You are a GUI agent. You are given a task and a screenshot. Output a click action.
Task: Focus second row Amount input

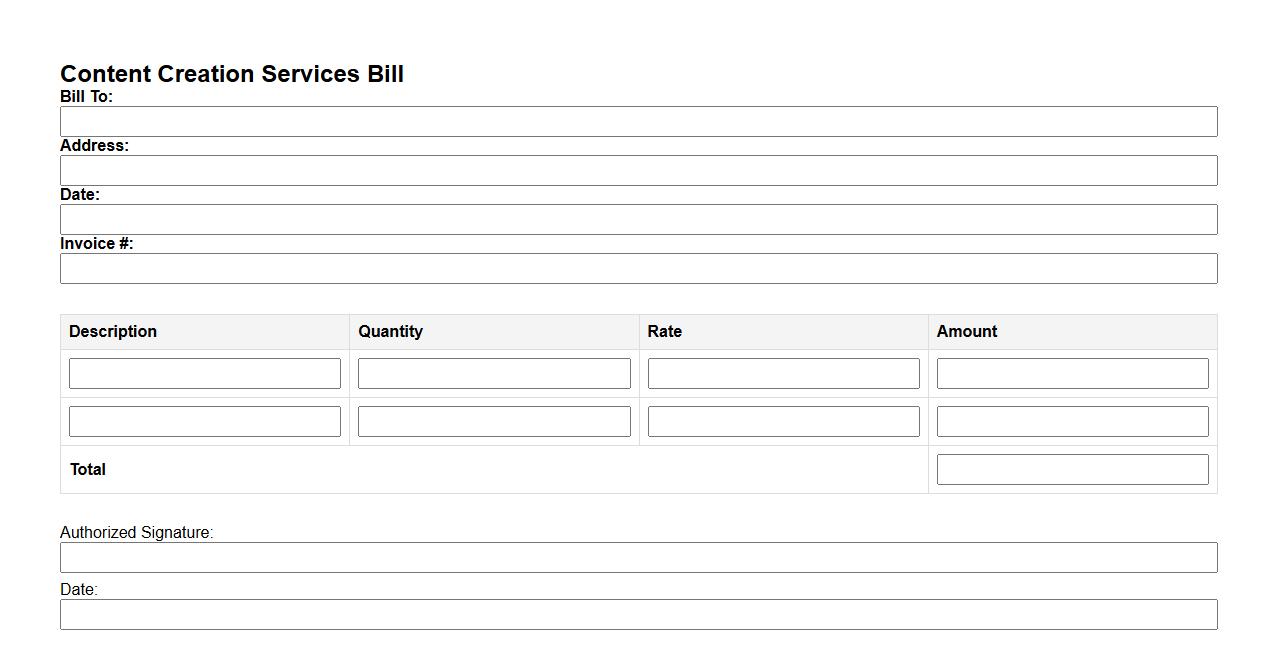1072,422
